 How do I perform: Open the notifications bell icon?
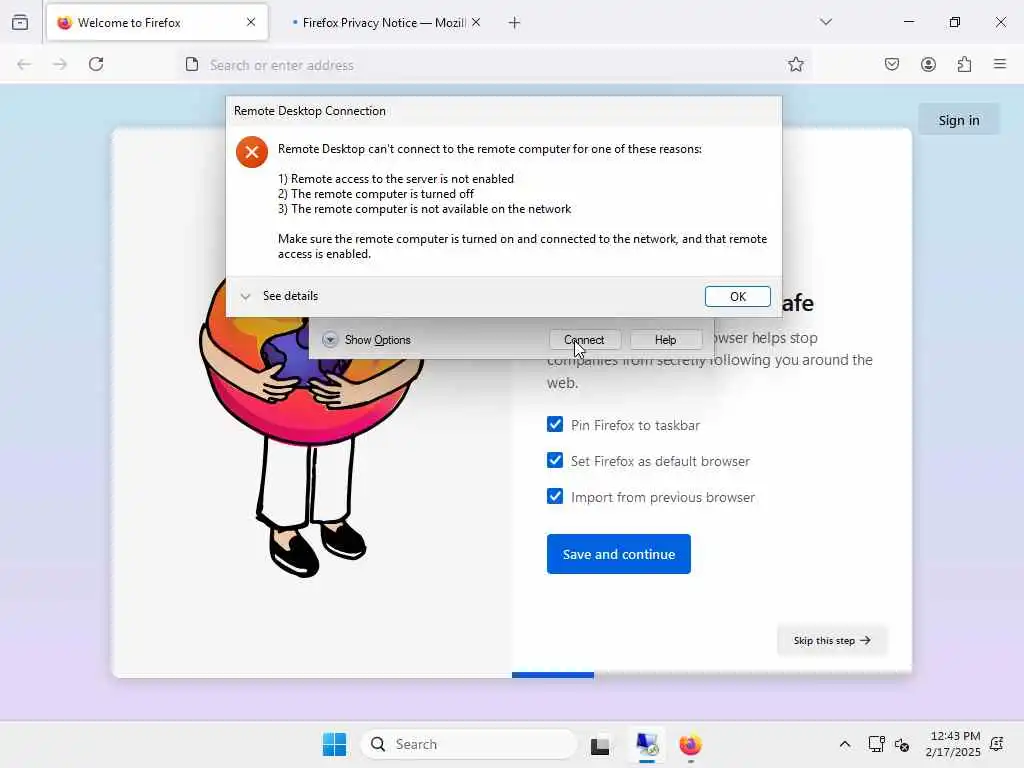point(997,744)
